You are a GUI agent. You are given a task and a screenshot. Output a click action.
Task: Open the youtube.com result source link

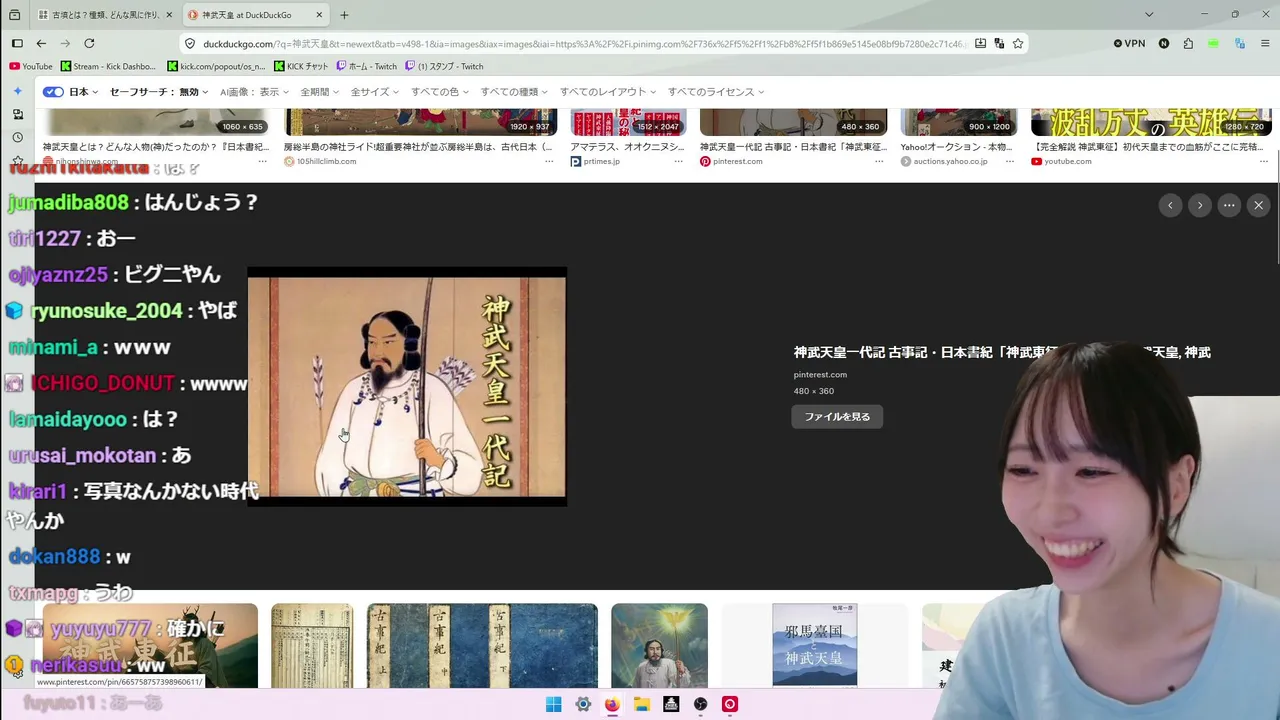tap(1062, 161)
